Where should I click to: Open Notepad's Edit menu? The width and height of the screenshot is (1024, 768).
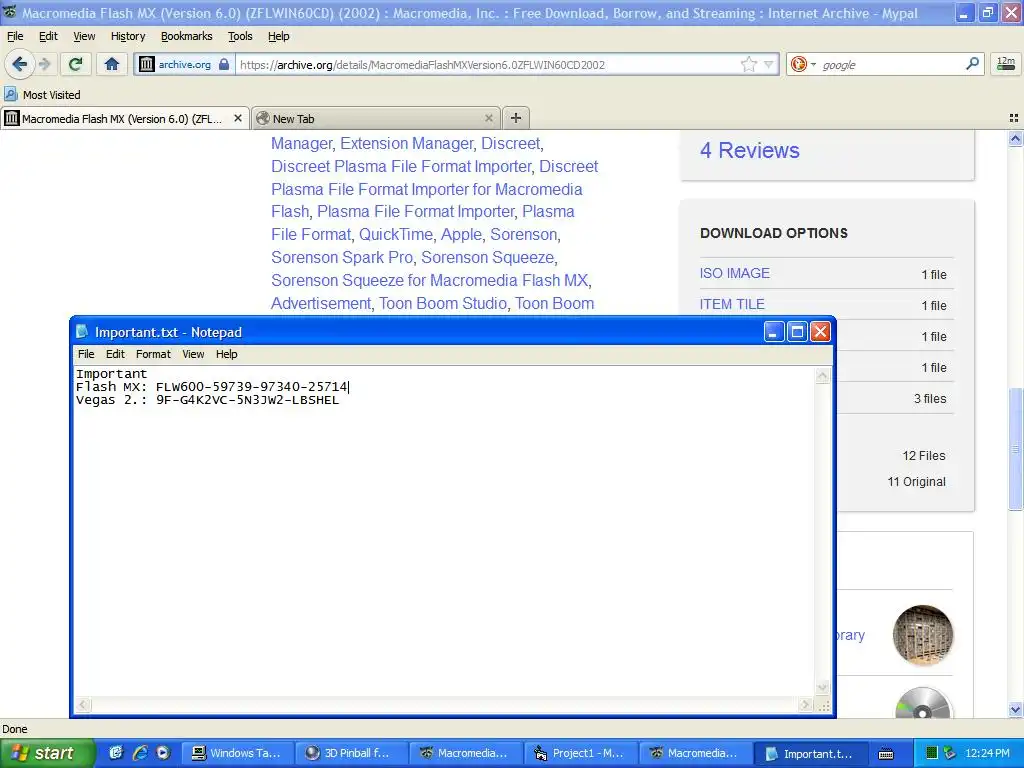click(115, 354)
